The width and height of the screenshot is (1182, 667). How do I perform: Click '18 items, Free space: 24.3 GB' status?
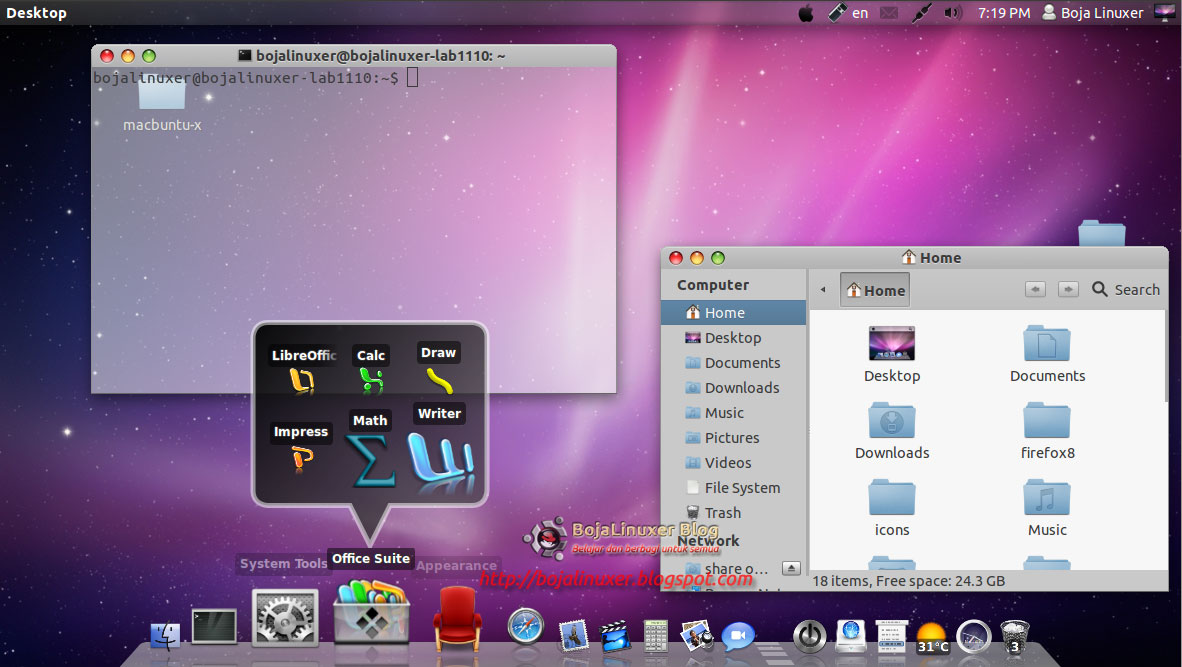coord(908,581)
